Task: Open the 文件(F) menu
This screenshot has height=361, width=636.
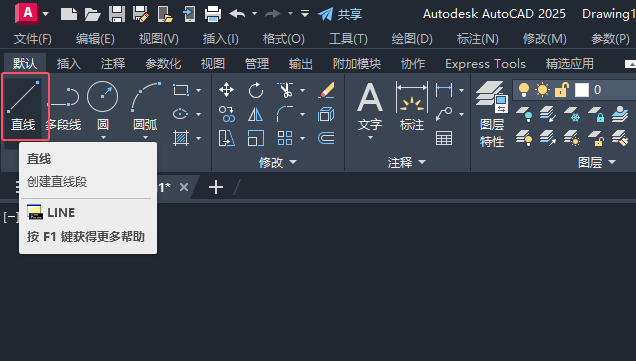Action: [x=32, y=39]
